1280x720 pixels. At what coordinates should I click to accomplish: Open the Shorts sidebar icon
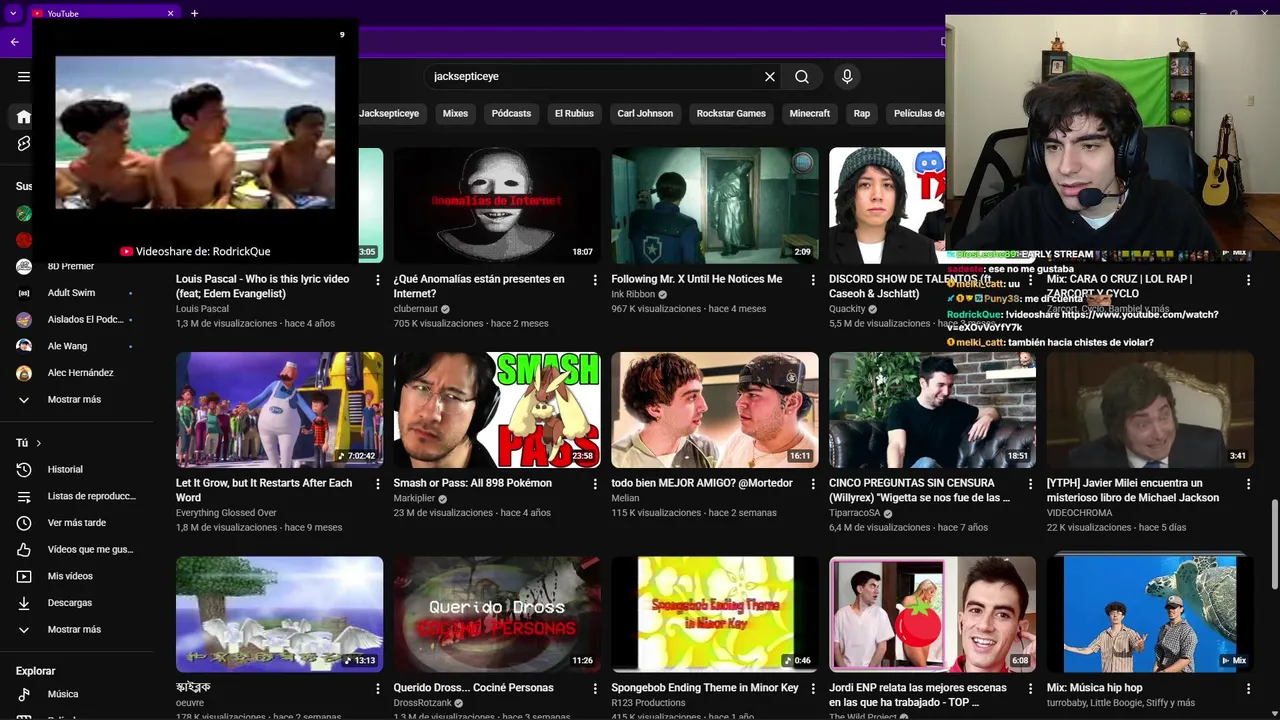click(x=24, y=144)
